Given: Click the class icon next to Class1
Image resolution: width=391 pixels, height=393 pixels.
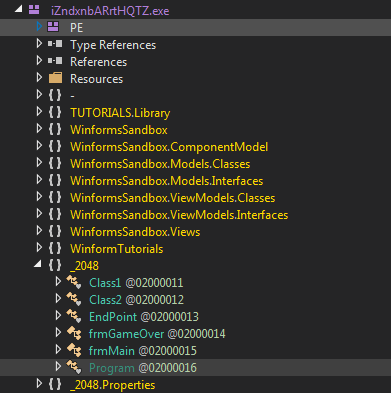Looking at the screenshot, I should coord(74,282).
